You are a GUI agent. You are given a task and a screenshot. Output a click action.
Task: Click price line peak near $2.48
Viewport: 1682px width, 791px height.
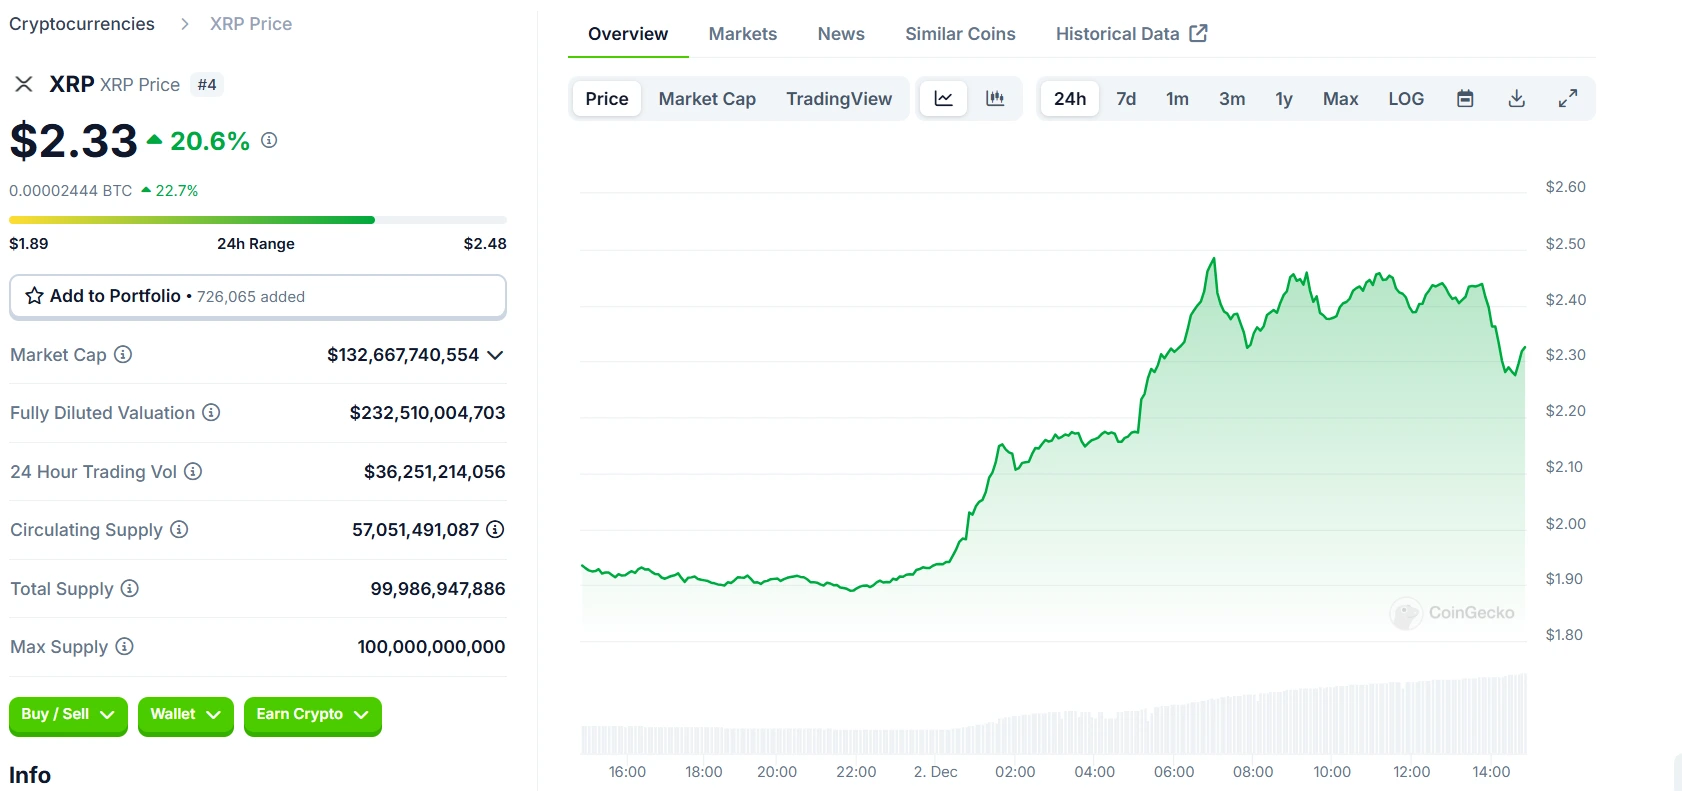(1214, 259)
